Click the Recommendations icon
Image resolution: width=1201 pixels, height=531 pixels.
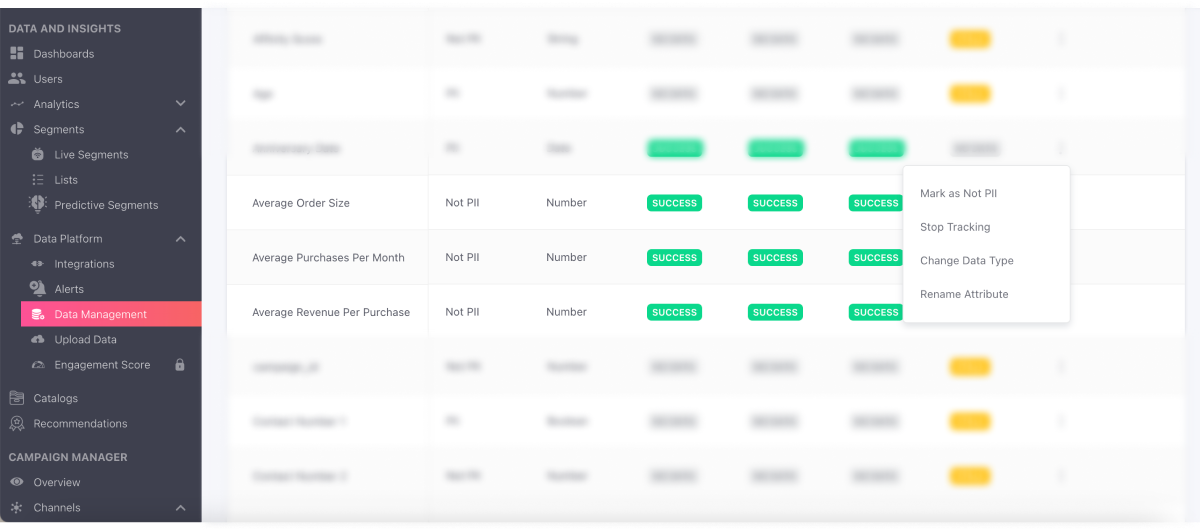pos(17,424)
